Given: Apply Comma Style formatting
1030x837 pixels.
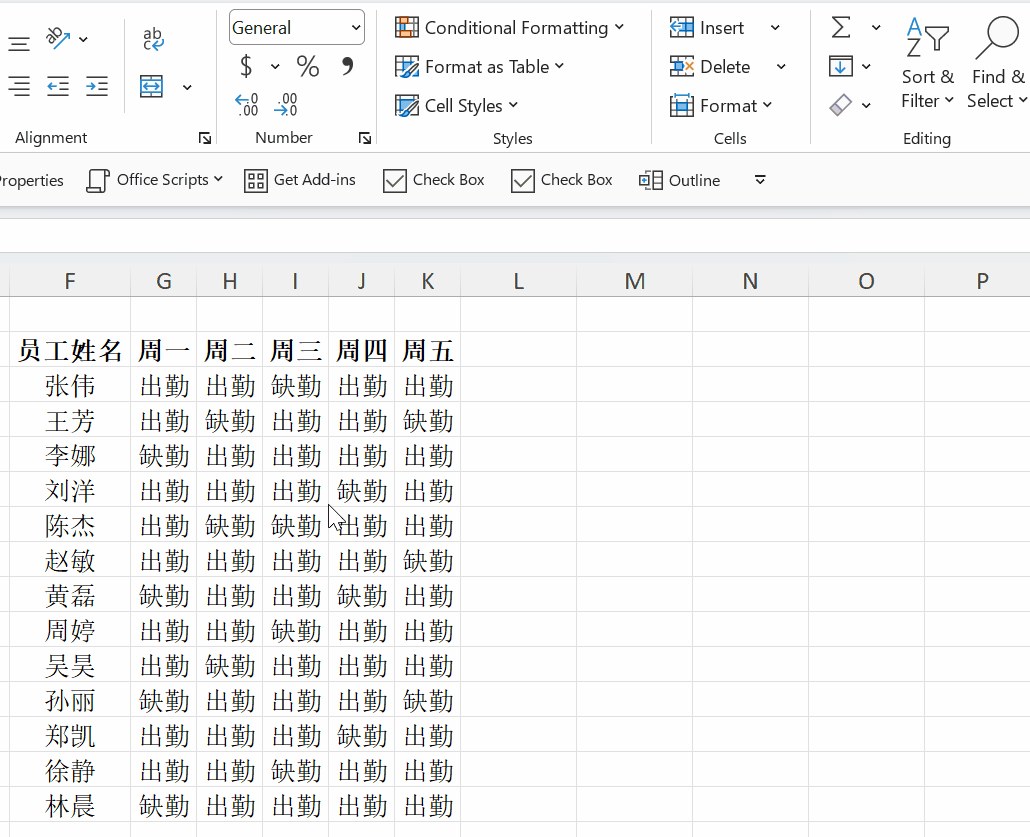Looking at the screenshot, I should (347, 66).
